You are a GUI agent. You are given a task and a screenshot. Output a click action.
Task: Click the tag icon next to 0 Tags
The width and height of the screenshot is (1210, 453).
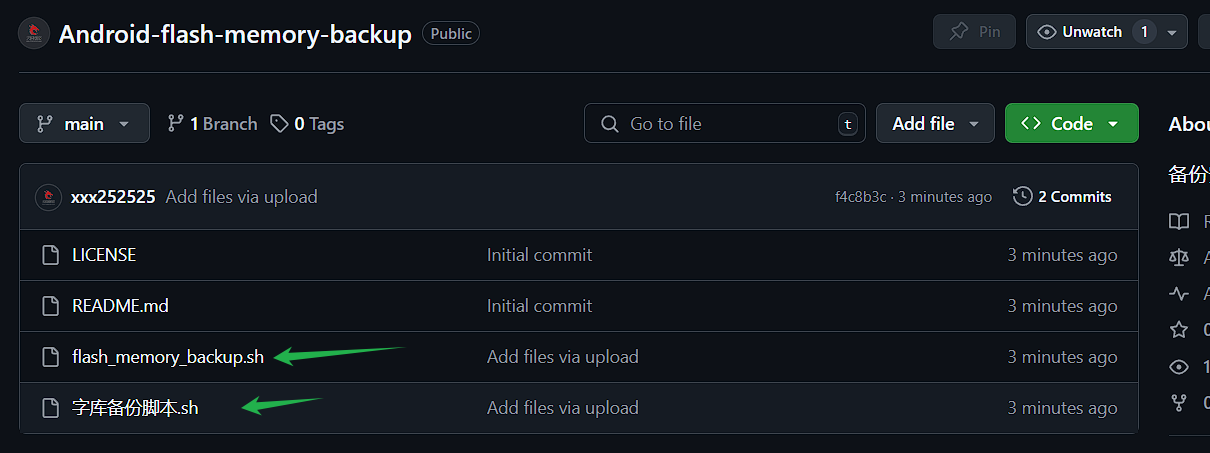click(280, 123)
